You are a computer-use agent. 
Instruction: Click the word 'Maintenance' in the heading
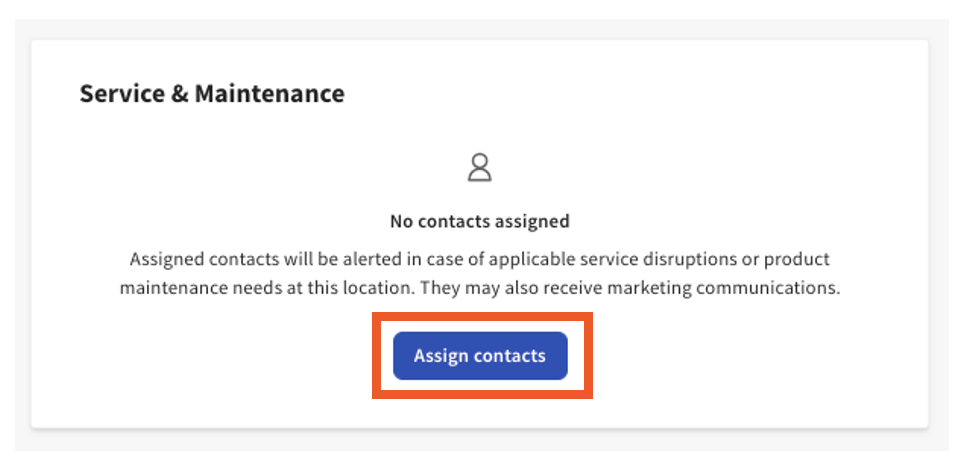pyautogui.click(x=270, y=94)
